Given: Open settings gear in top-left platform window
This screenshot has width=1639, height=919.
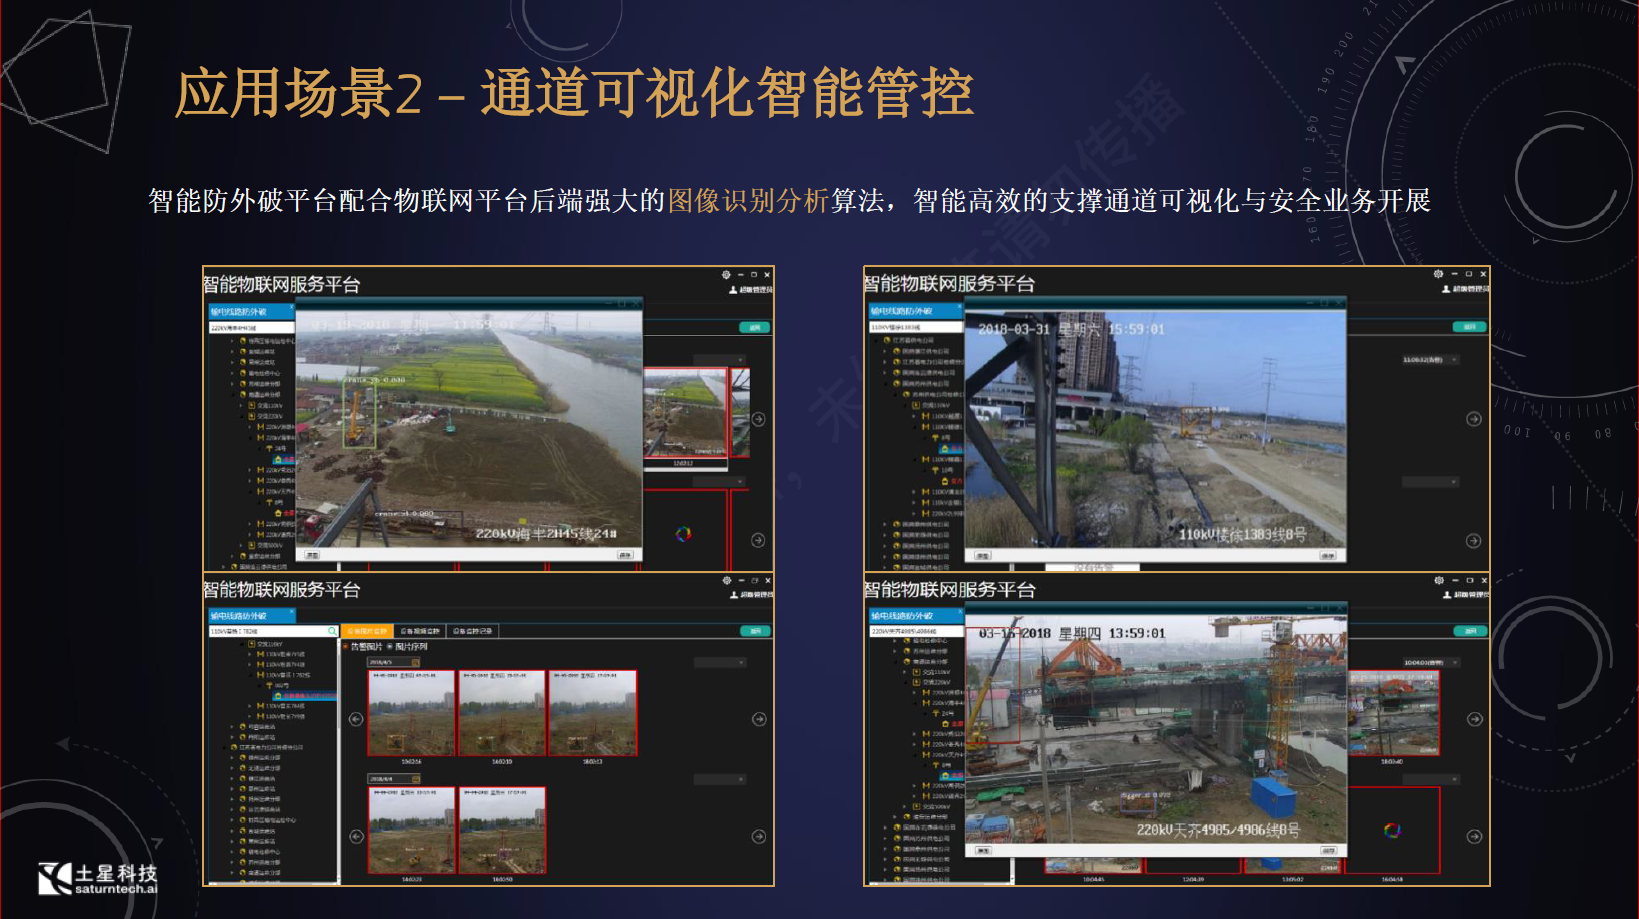Looking at the screenshot, I should point(726,274).
